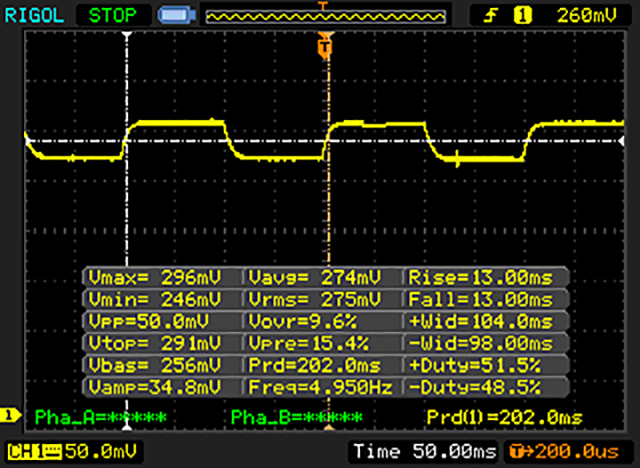Click the Rise=13.00ms measurement
Screen dimensions: 640x468
481,278
